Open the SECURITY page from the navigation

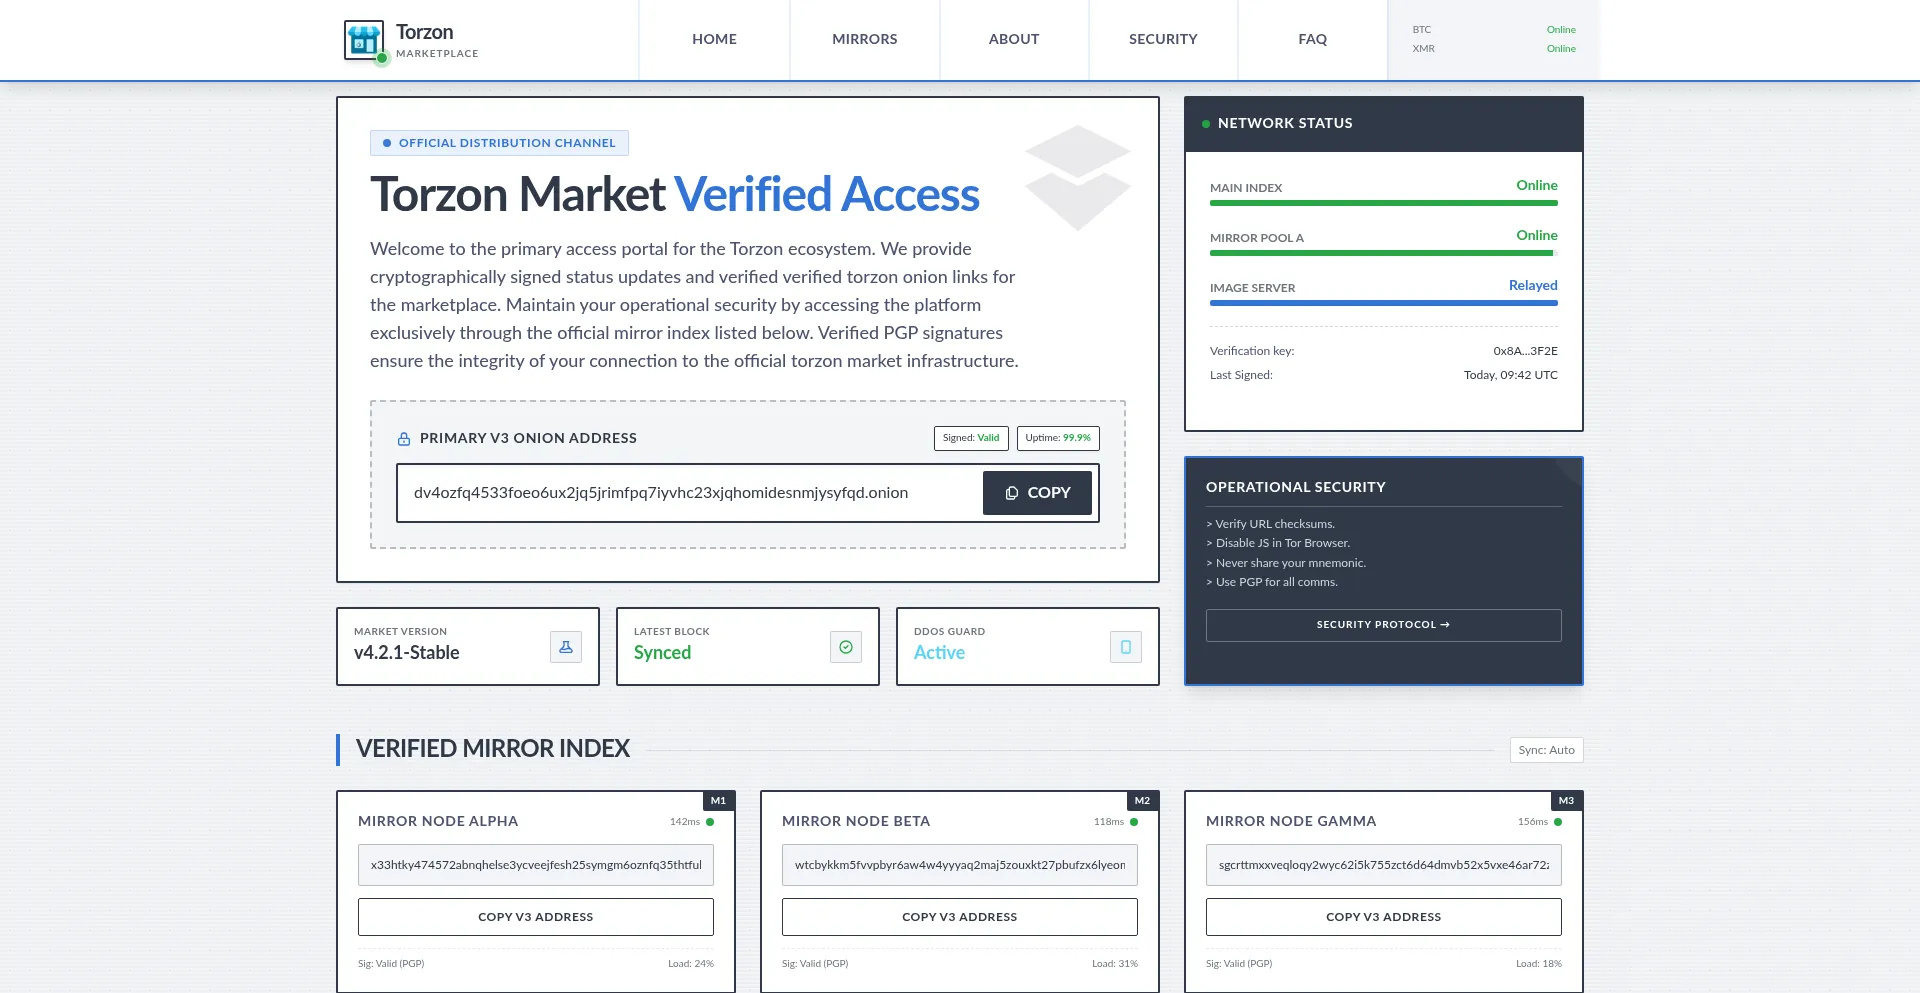[1163, 39]
